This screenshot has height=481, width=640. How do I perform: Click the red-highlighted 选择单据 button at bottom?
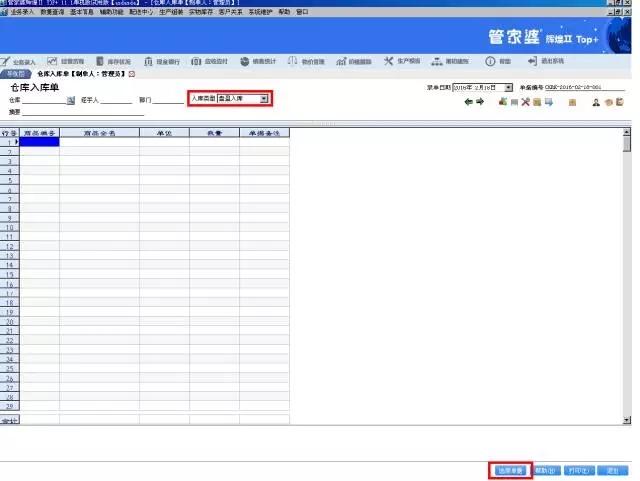pyautogui.click(x=510, y=471)
